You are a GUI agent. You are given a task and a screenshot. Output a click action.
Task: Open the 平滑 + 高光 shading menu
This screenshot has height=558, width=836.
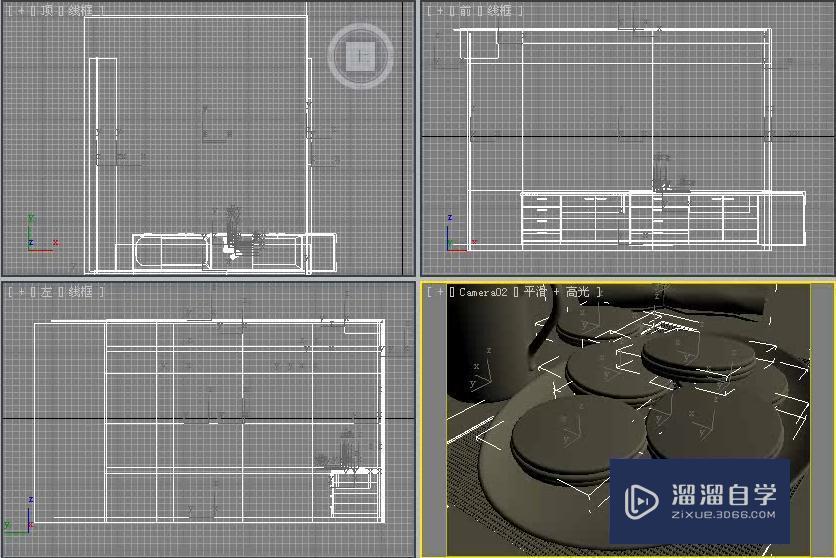[557, 292]
